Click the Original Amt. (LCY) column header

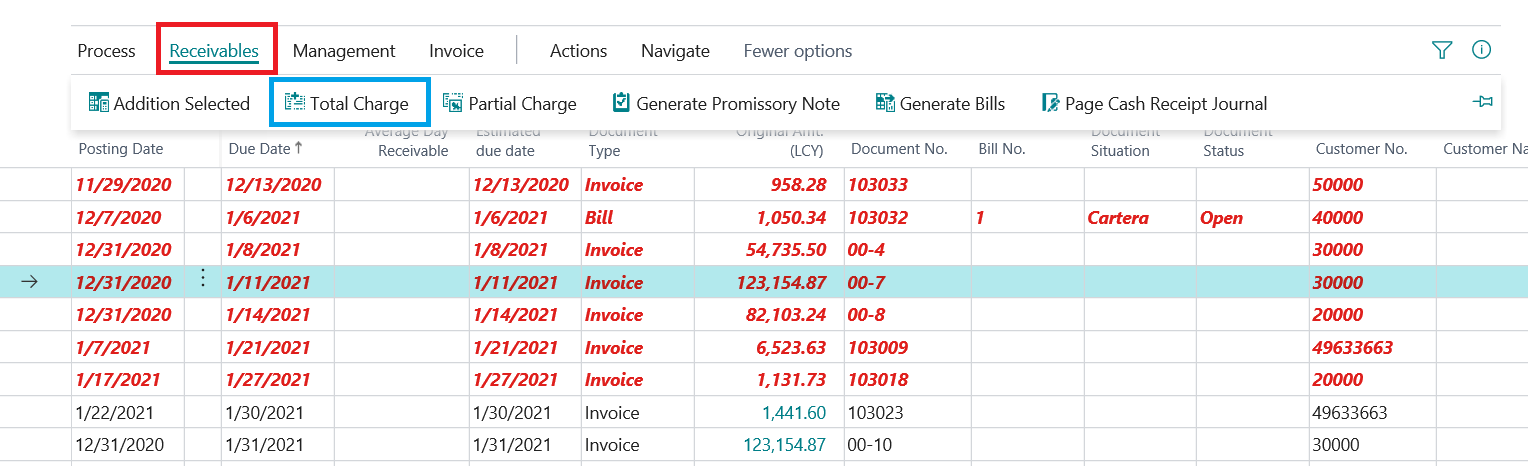click(780, 141)
